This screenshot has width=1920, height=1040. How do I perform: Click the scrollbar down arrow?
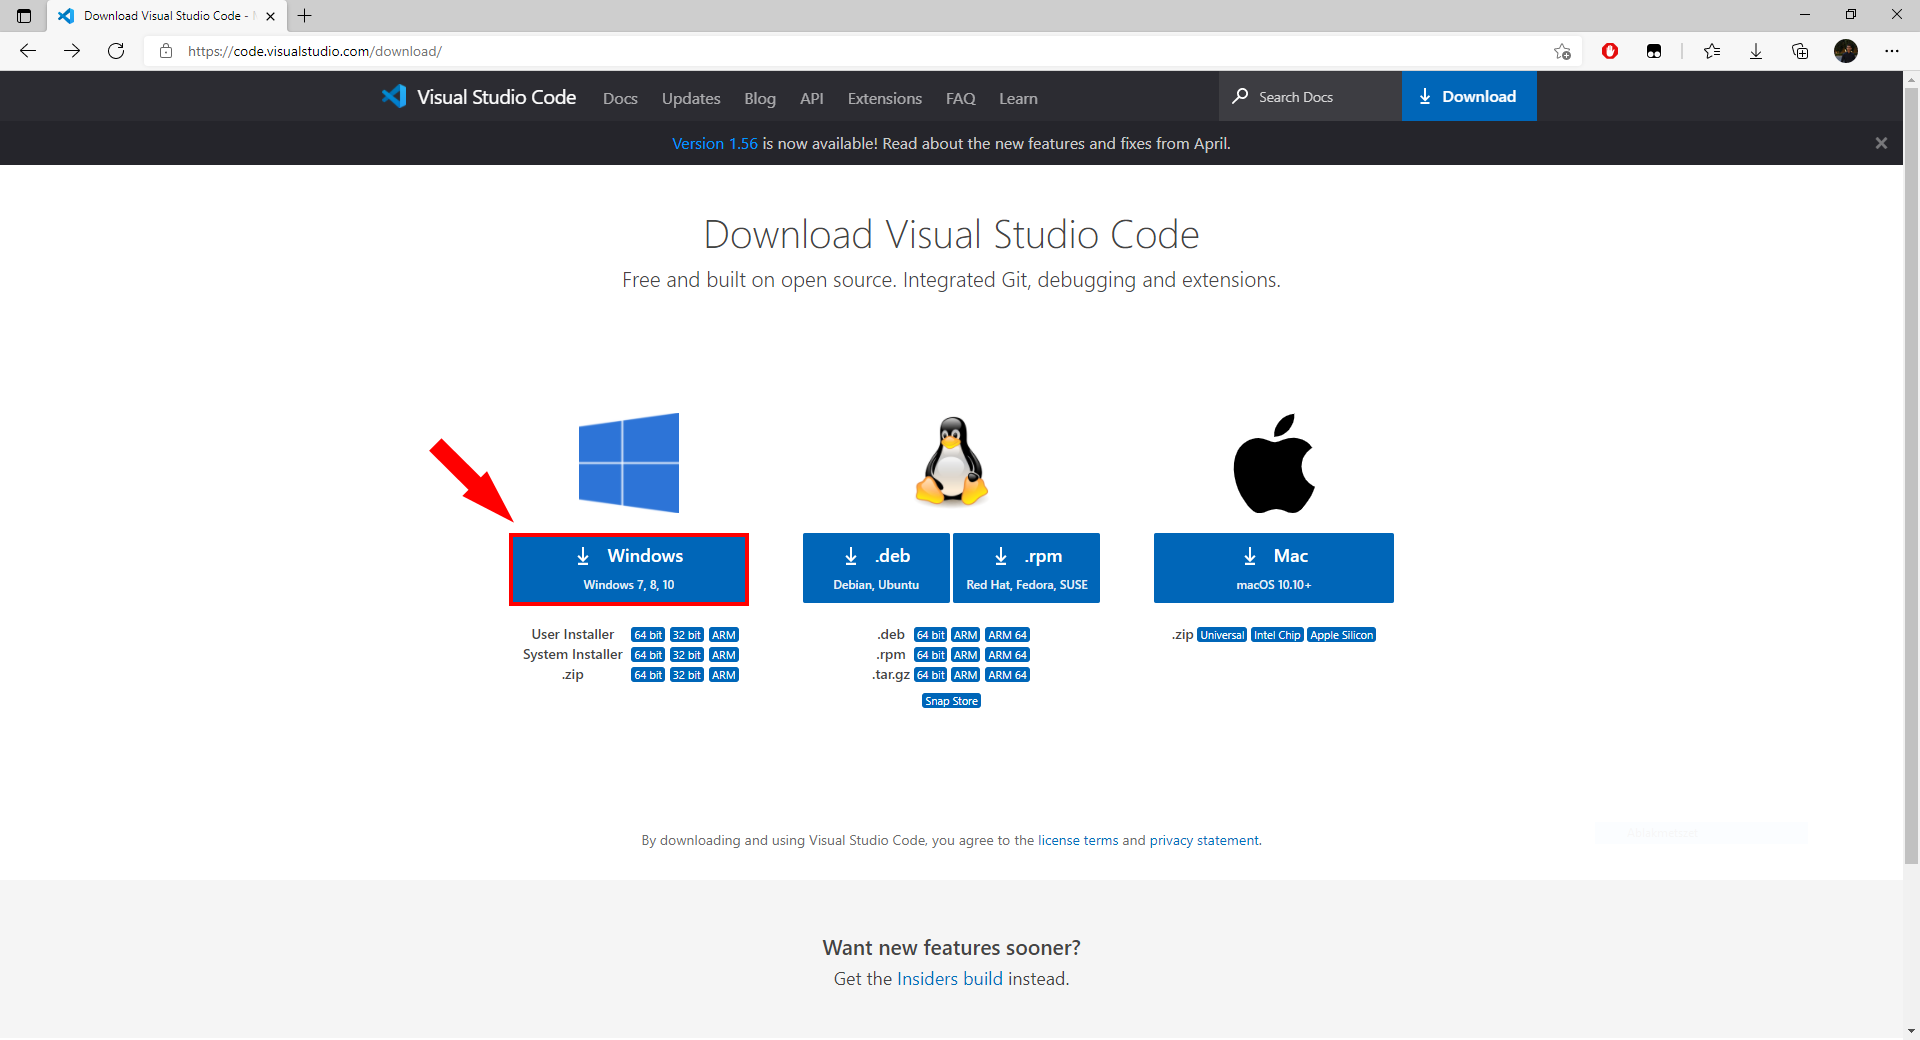(x=1911, y=1030)
